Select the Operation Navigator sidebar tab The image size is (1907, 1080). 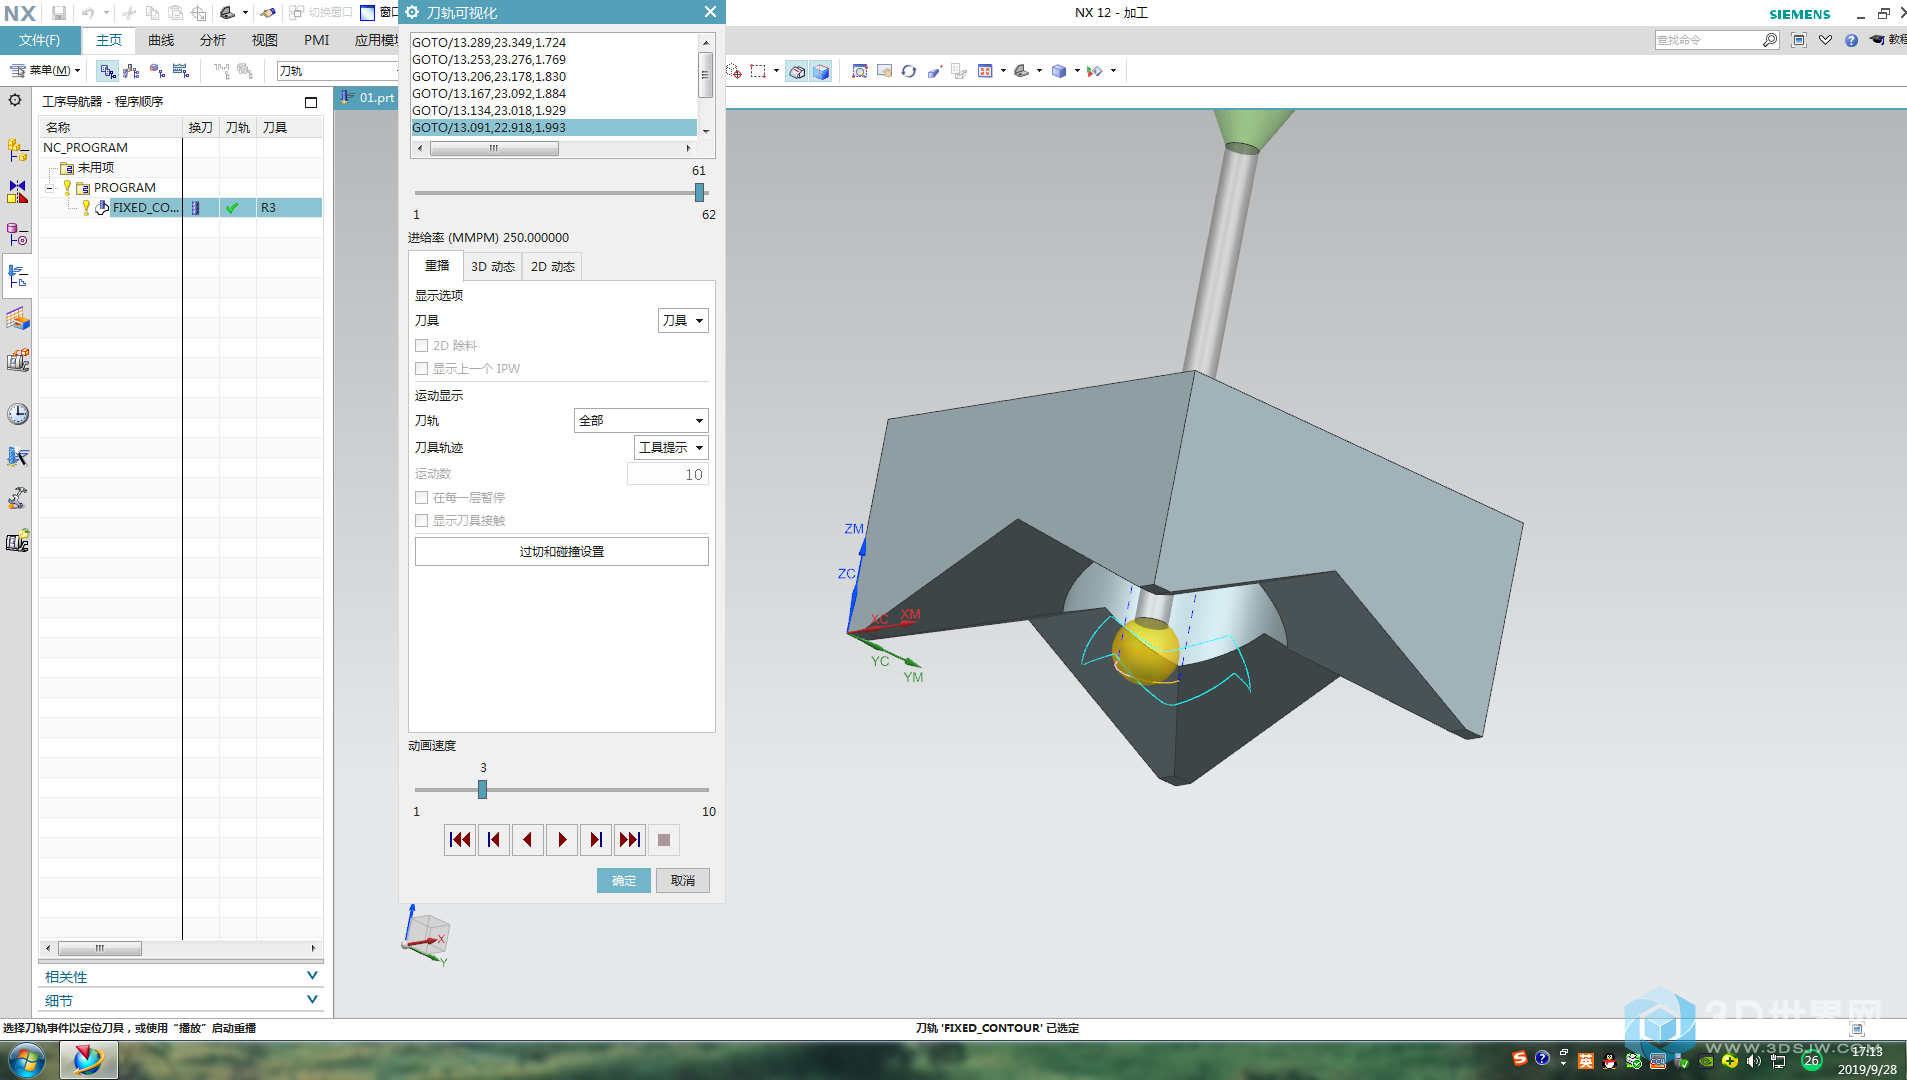17,277
